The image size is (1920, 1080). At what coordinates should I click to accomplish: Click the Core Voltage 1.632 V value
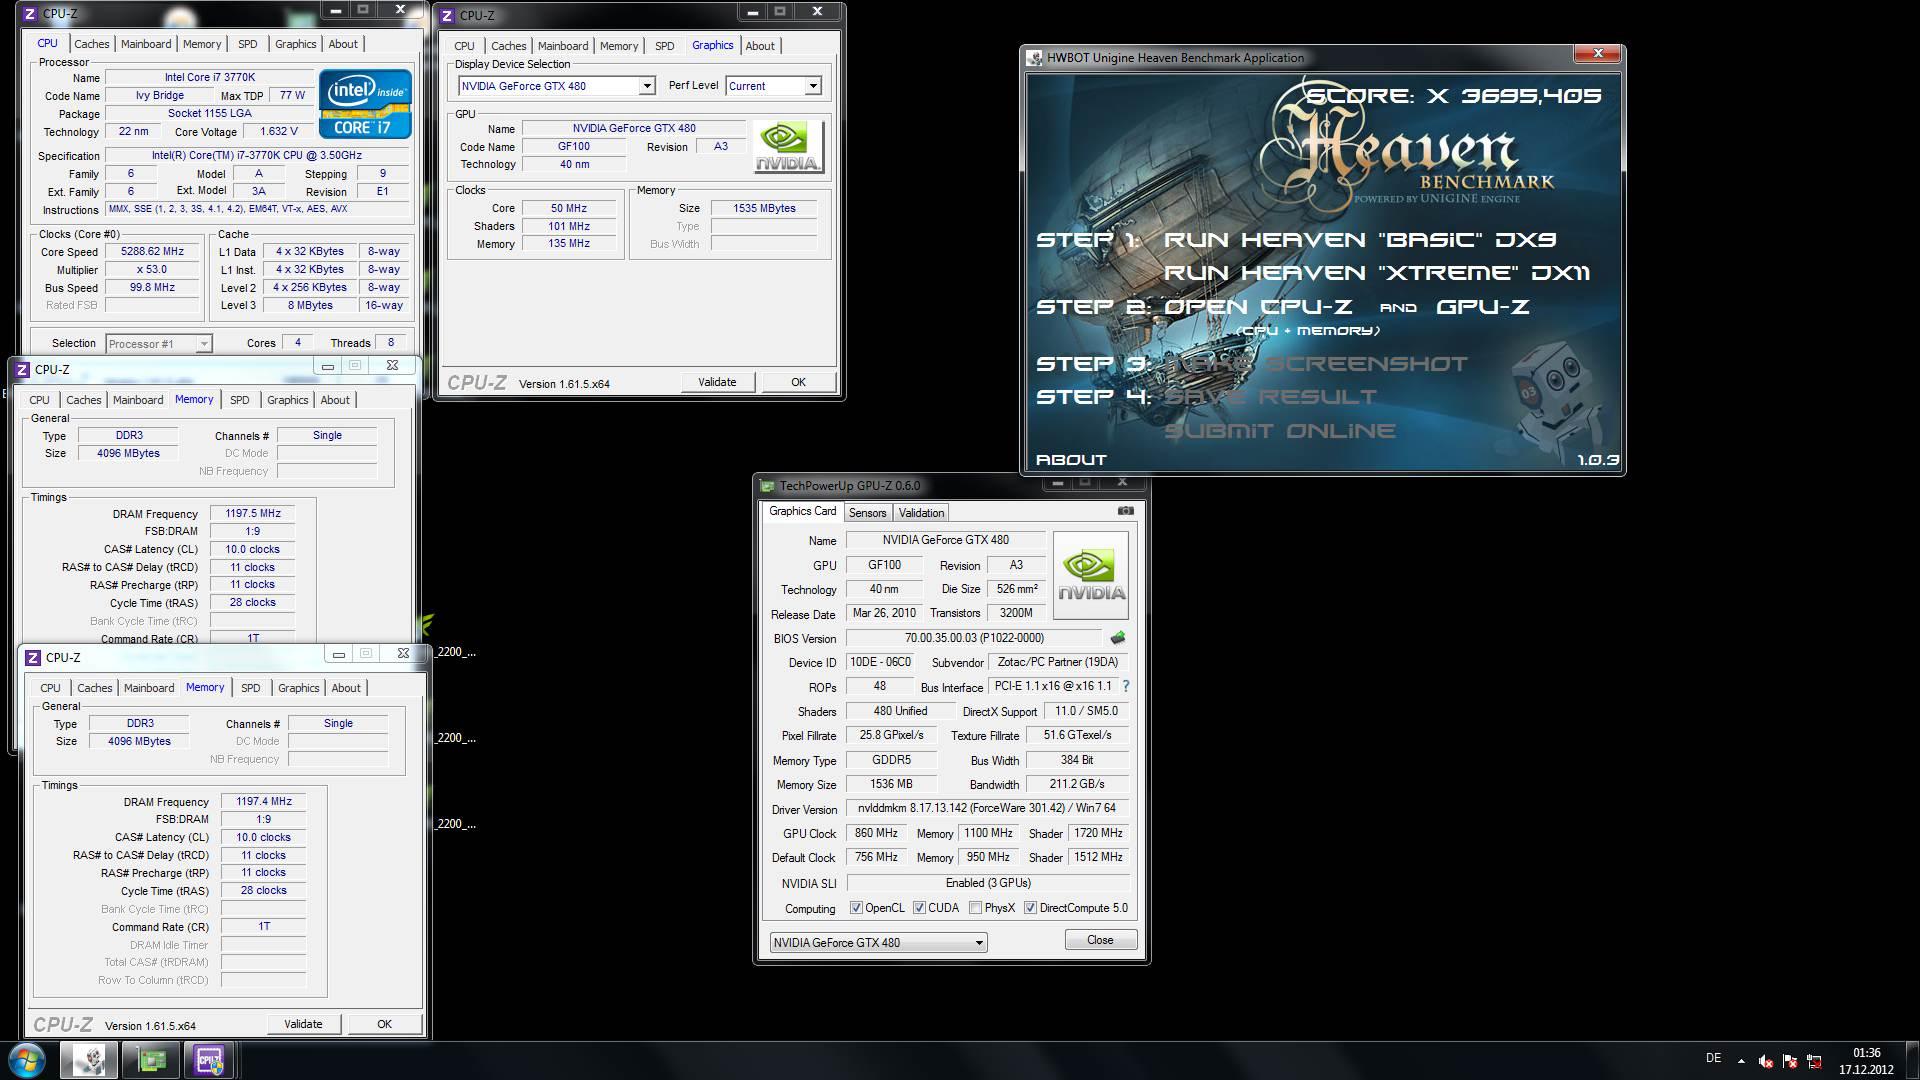278,132
